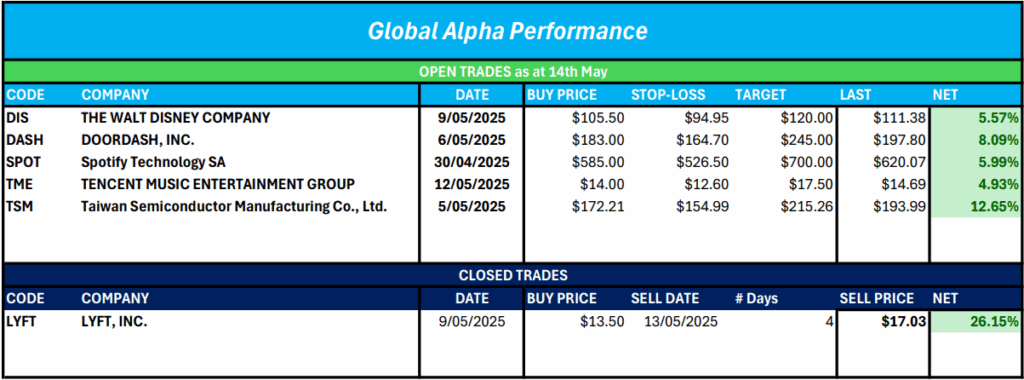Click Tencent Music entry date 12/05/2025
Screen dimensions: 1024x380
point(472,184)
